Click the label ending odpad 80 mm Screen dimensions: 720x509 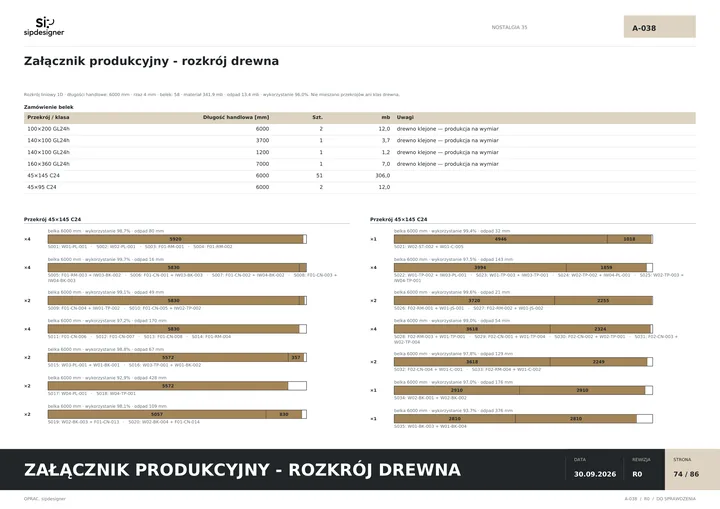(106, 231)
